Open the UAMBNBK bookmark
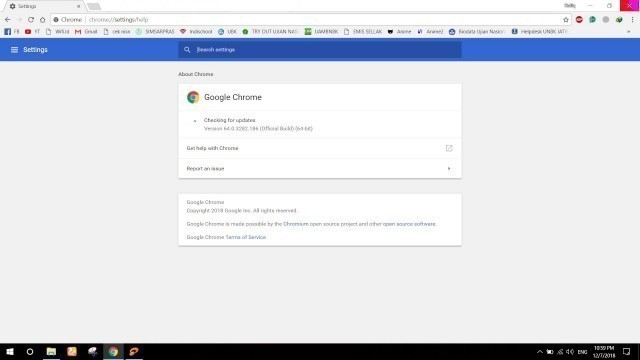 tap(321, 31)
